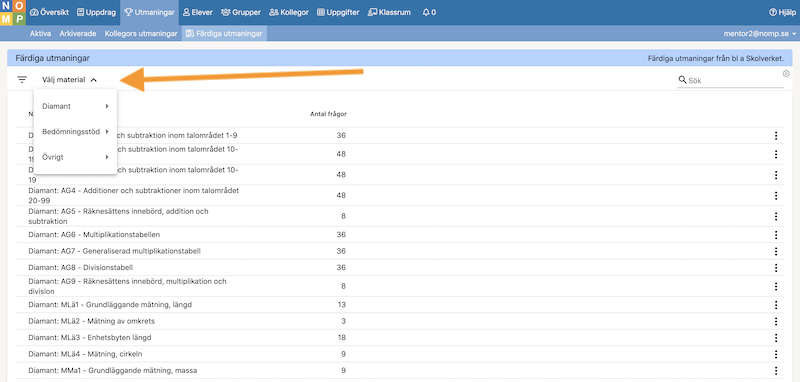Screen dimensions: 800x382
Task: Sort by Antal frågor column header
Action: [x=328, y=114]
